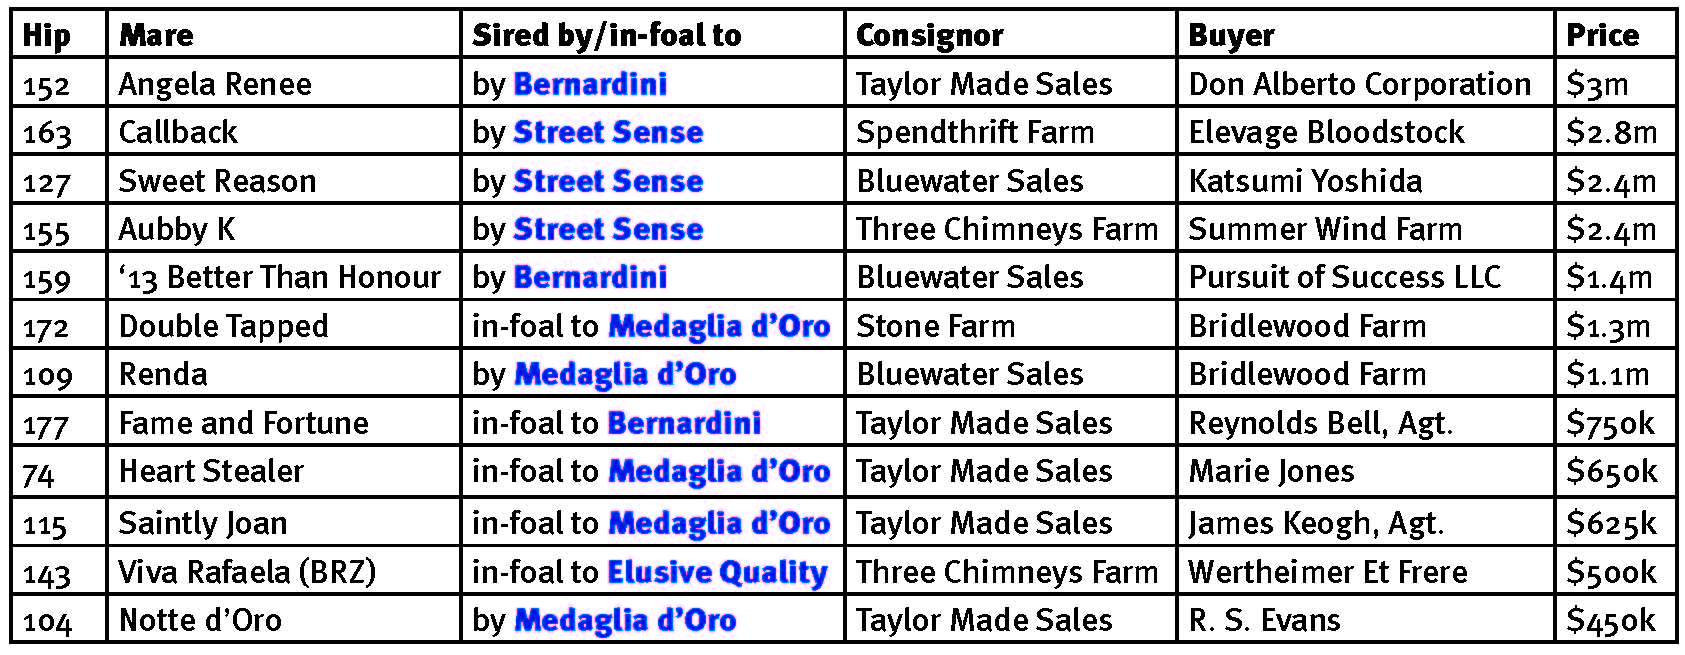Image resolution: width=1685 pixels, height=655 pixels.
Task: Open Bernardini link for '13 Better Than Honour
Action: (x=590, y=277)
